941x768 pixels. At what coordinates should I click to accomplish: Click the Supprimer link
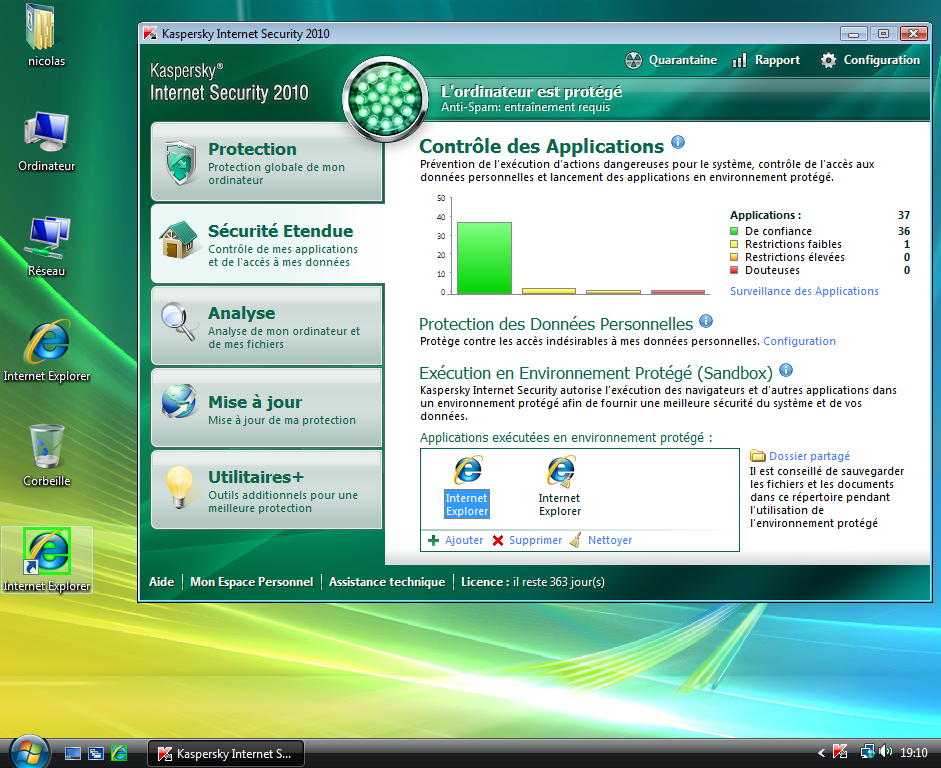tap(535, 540)
